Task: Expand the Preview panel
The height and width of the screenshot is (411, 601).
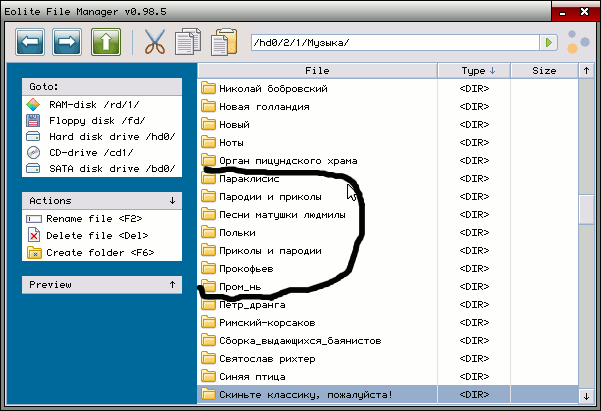Action: [x=172, y=285]
